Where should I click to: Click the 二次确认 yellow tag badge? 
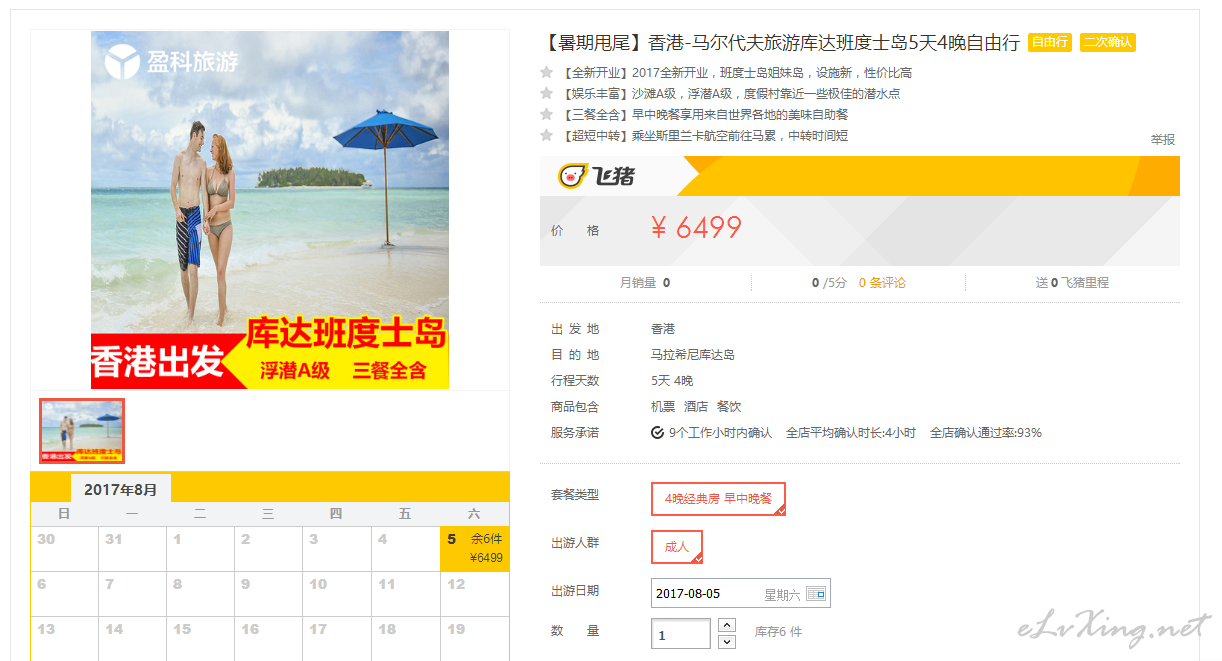[x=1107, y=42]
